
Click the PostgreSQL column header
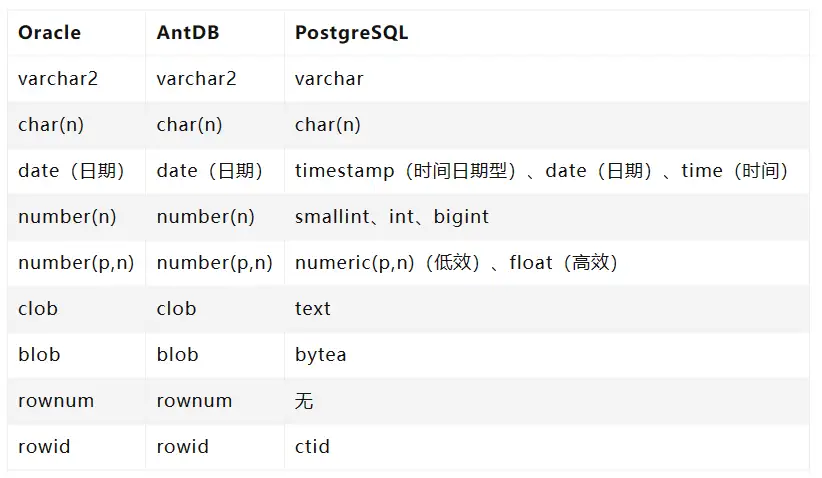351,33
